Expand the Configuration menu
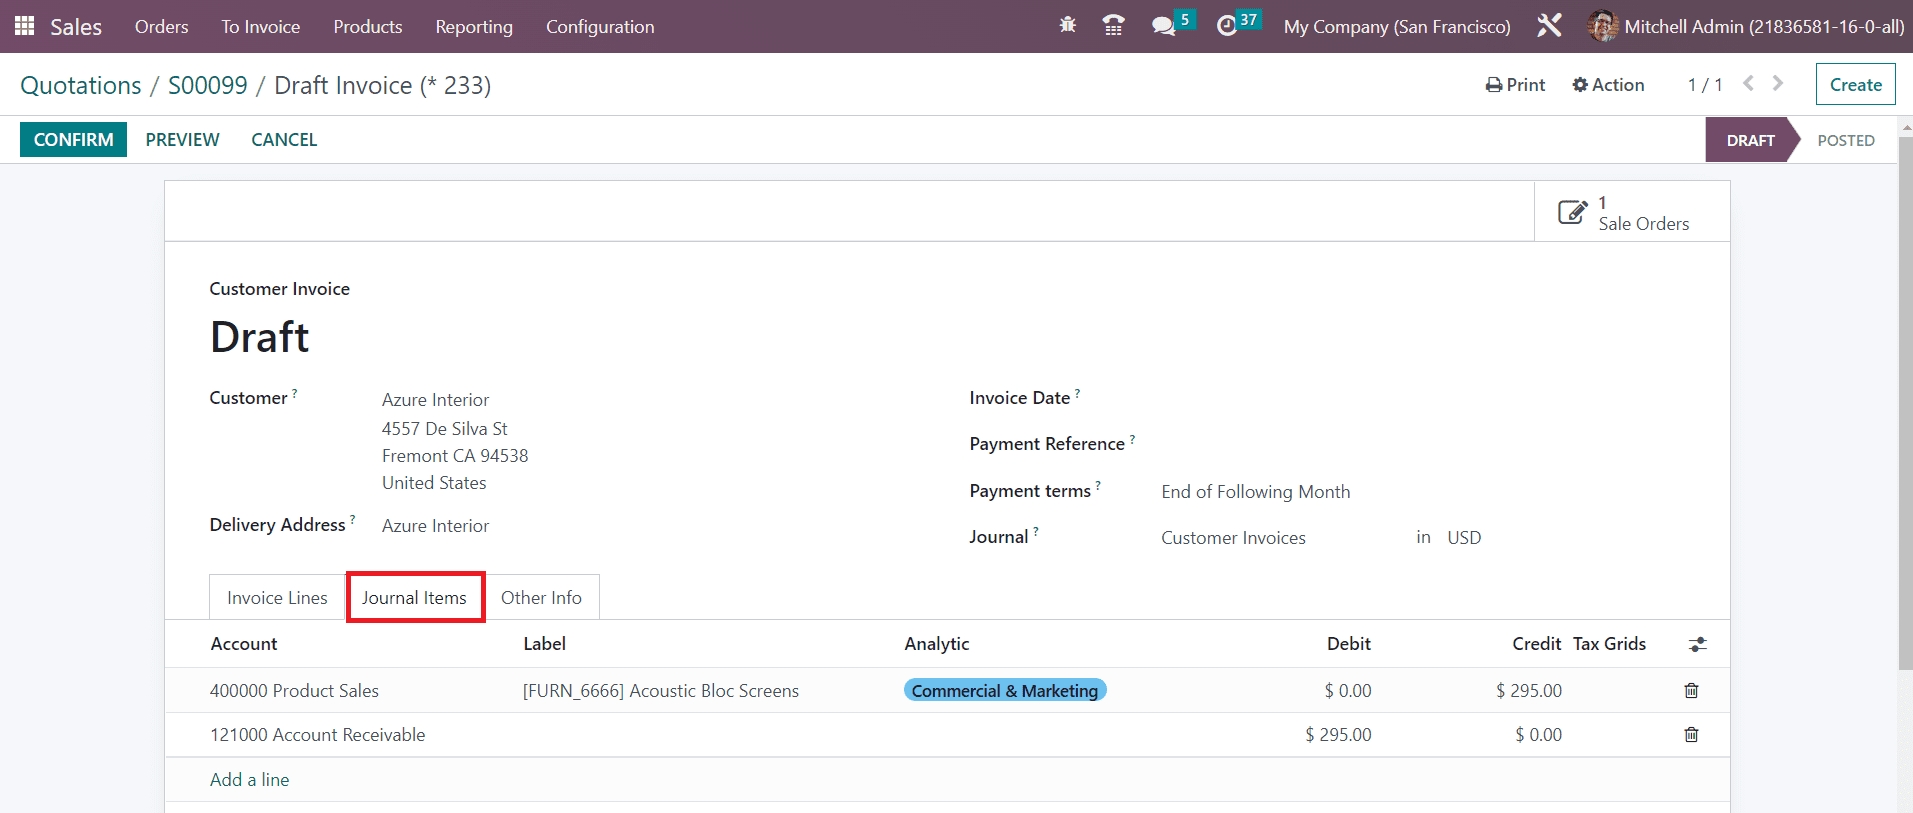1913x813 pixels. [600, 27]
